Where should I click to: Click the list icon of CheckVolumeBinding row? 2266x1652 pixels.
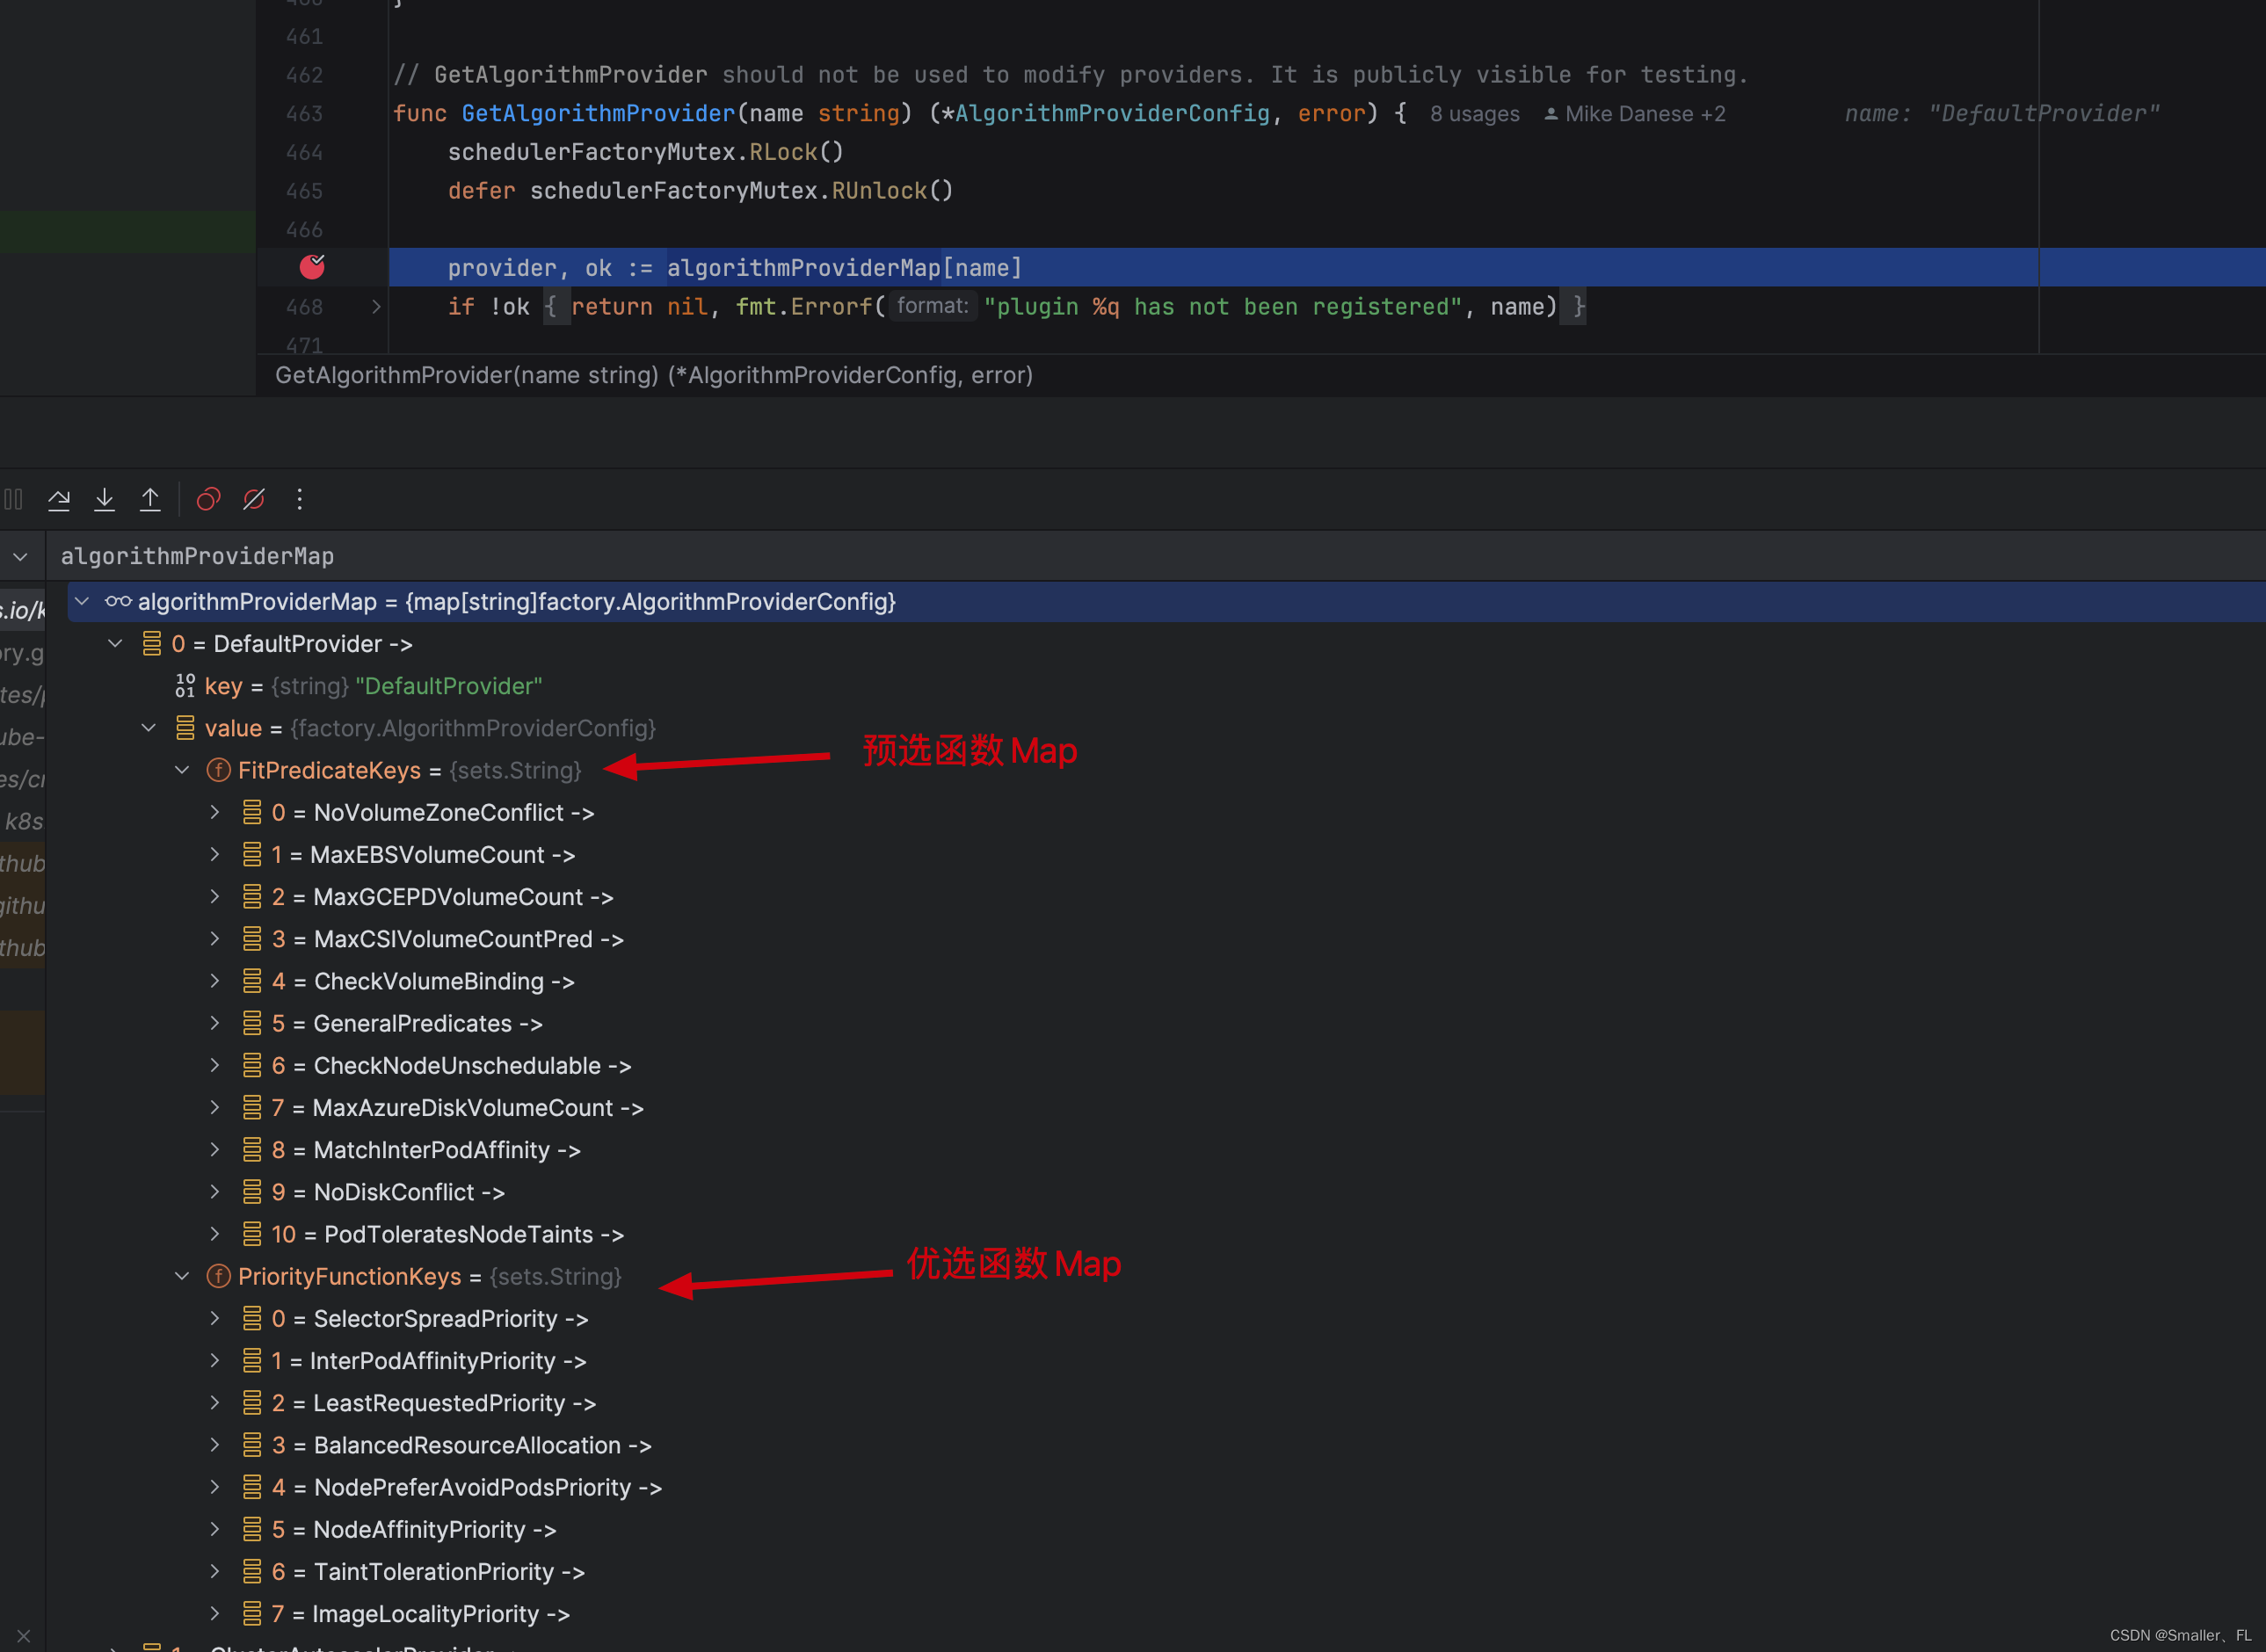pyautogui.click(x=252, y=981)
